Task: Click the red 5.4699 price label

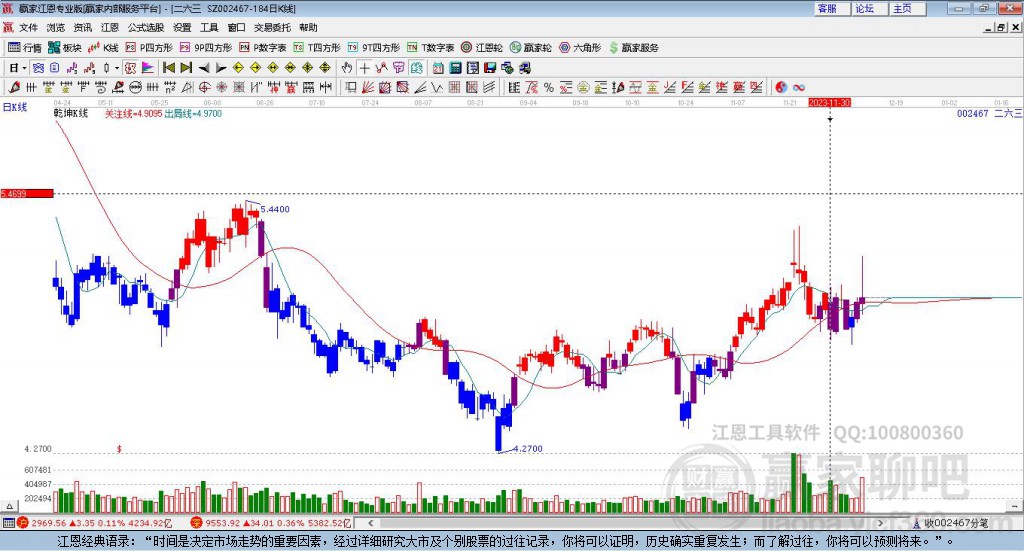Action: pyautogui.click(x=27, y=193)
